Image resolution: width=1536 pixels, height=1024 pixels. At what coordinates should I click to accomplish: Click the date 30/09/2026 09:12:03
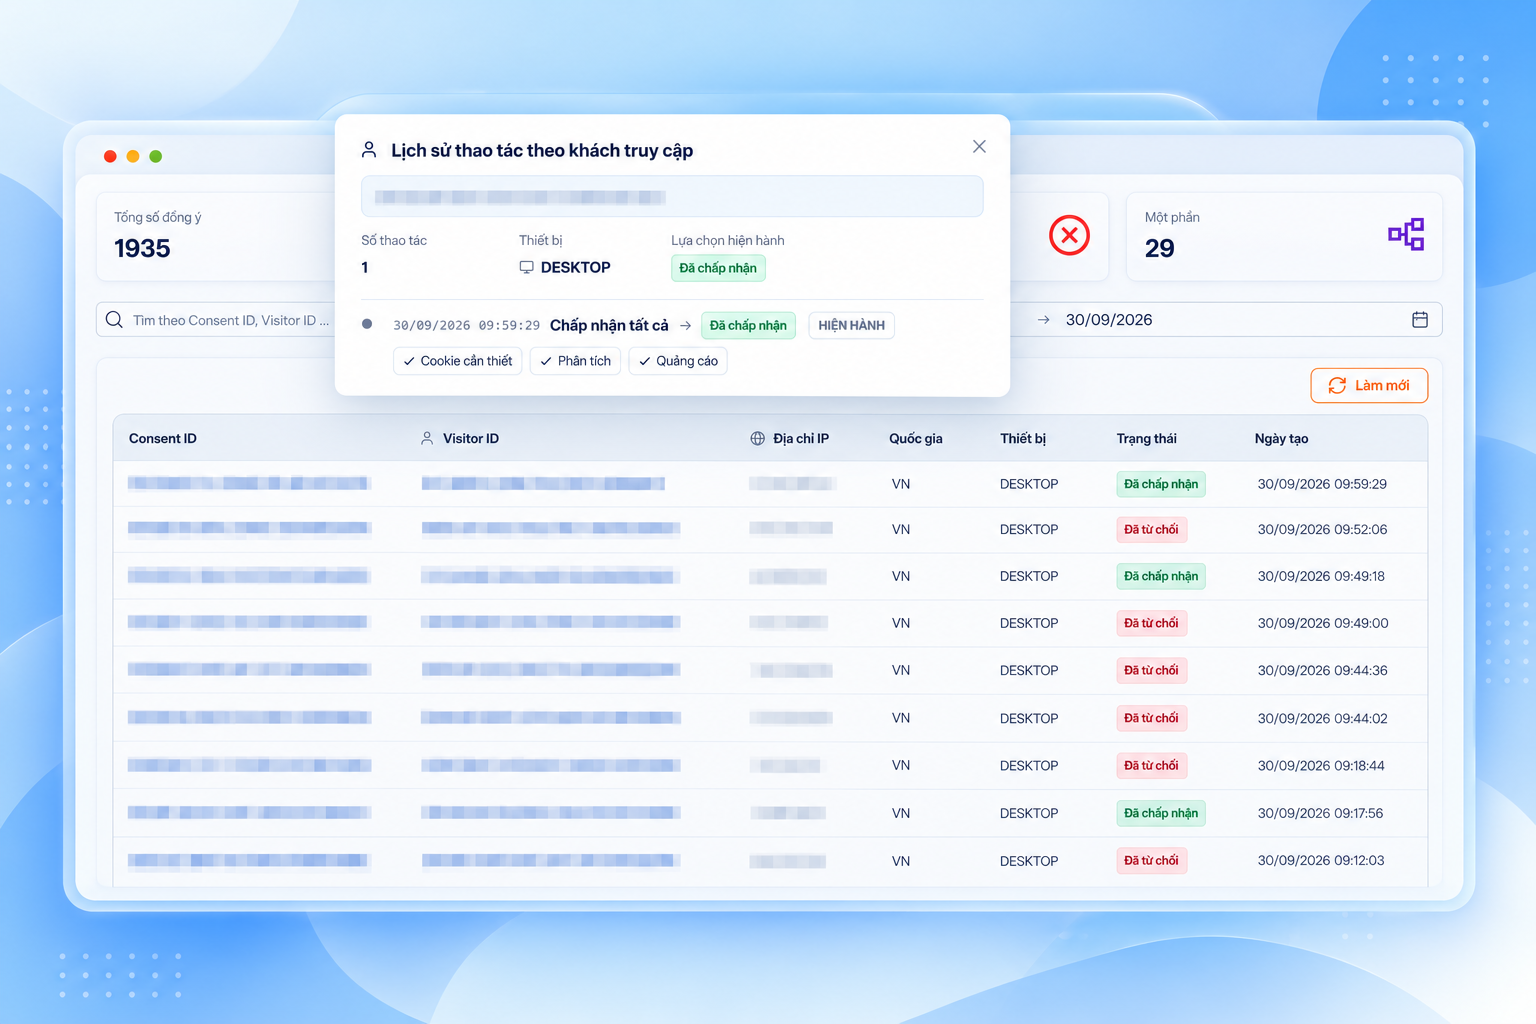pyautogui.click(x=1321, y=860)
